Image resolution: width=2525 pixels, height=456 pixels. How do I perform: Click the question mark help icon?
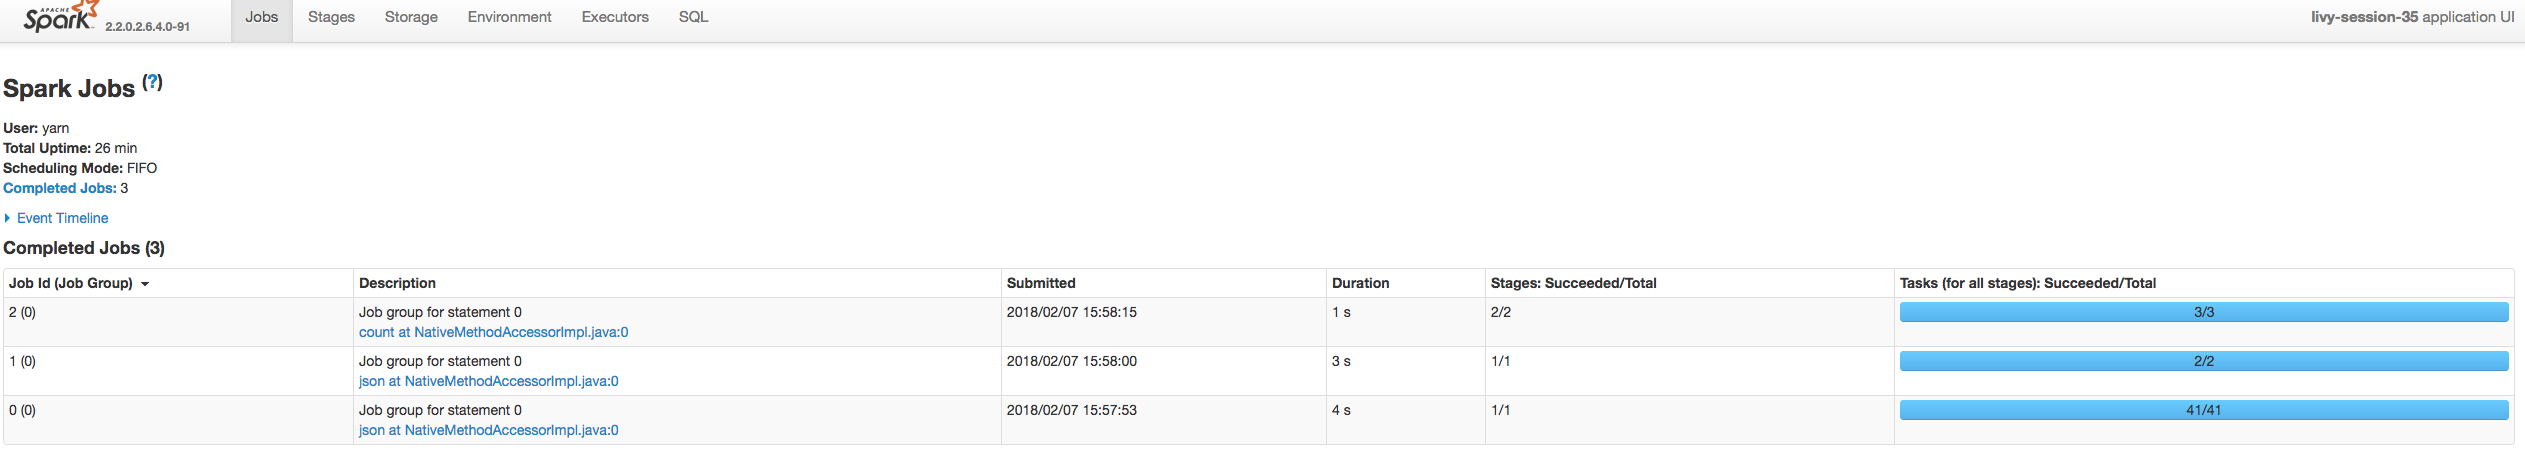coord(152,83)
